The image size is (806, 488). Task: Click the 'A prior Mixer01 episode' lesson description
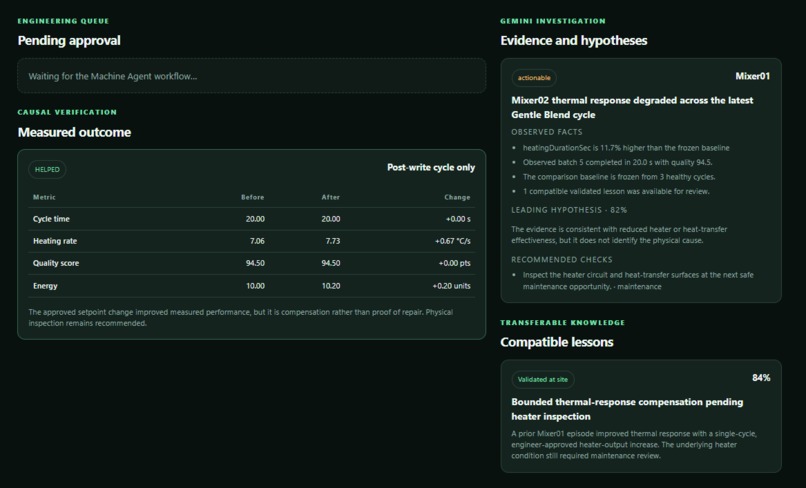634,445
